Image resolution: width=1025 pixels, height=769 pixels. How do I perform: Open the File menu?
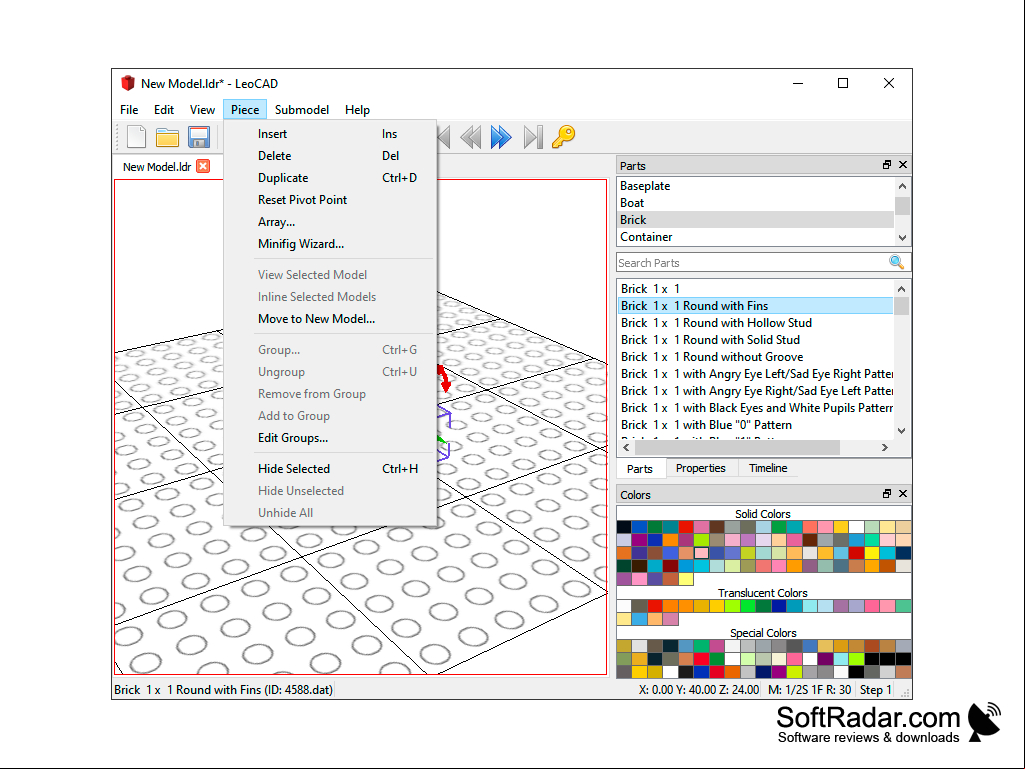coord(129,110)
